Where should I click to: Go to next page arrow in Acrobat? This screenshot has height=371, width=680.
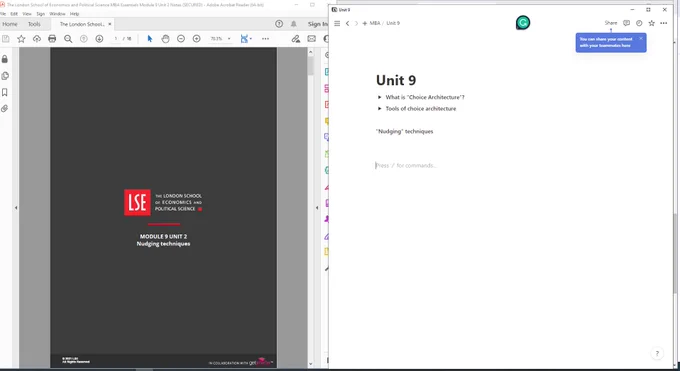coord(99,39)
